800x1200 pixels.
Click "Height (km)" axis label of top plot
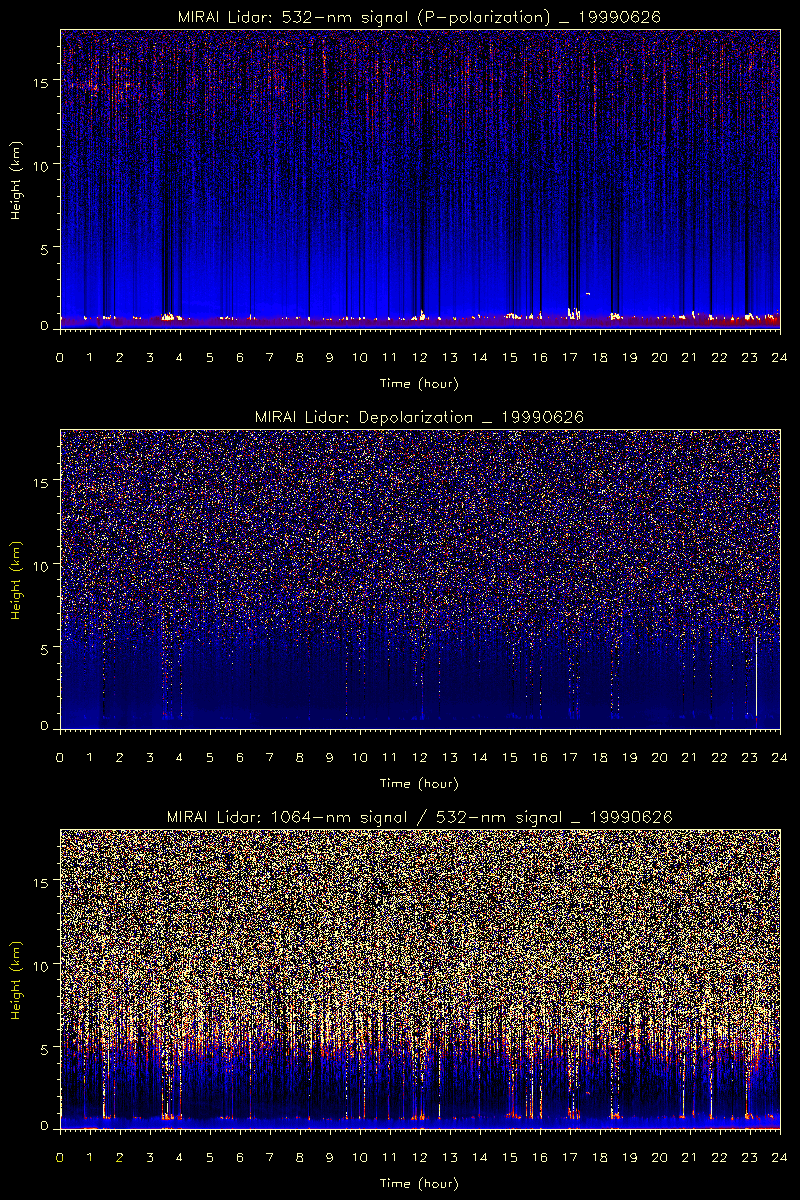(x=16, y=180)
